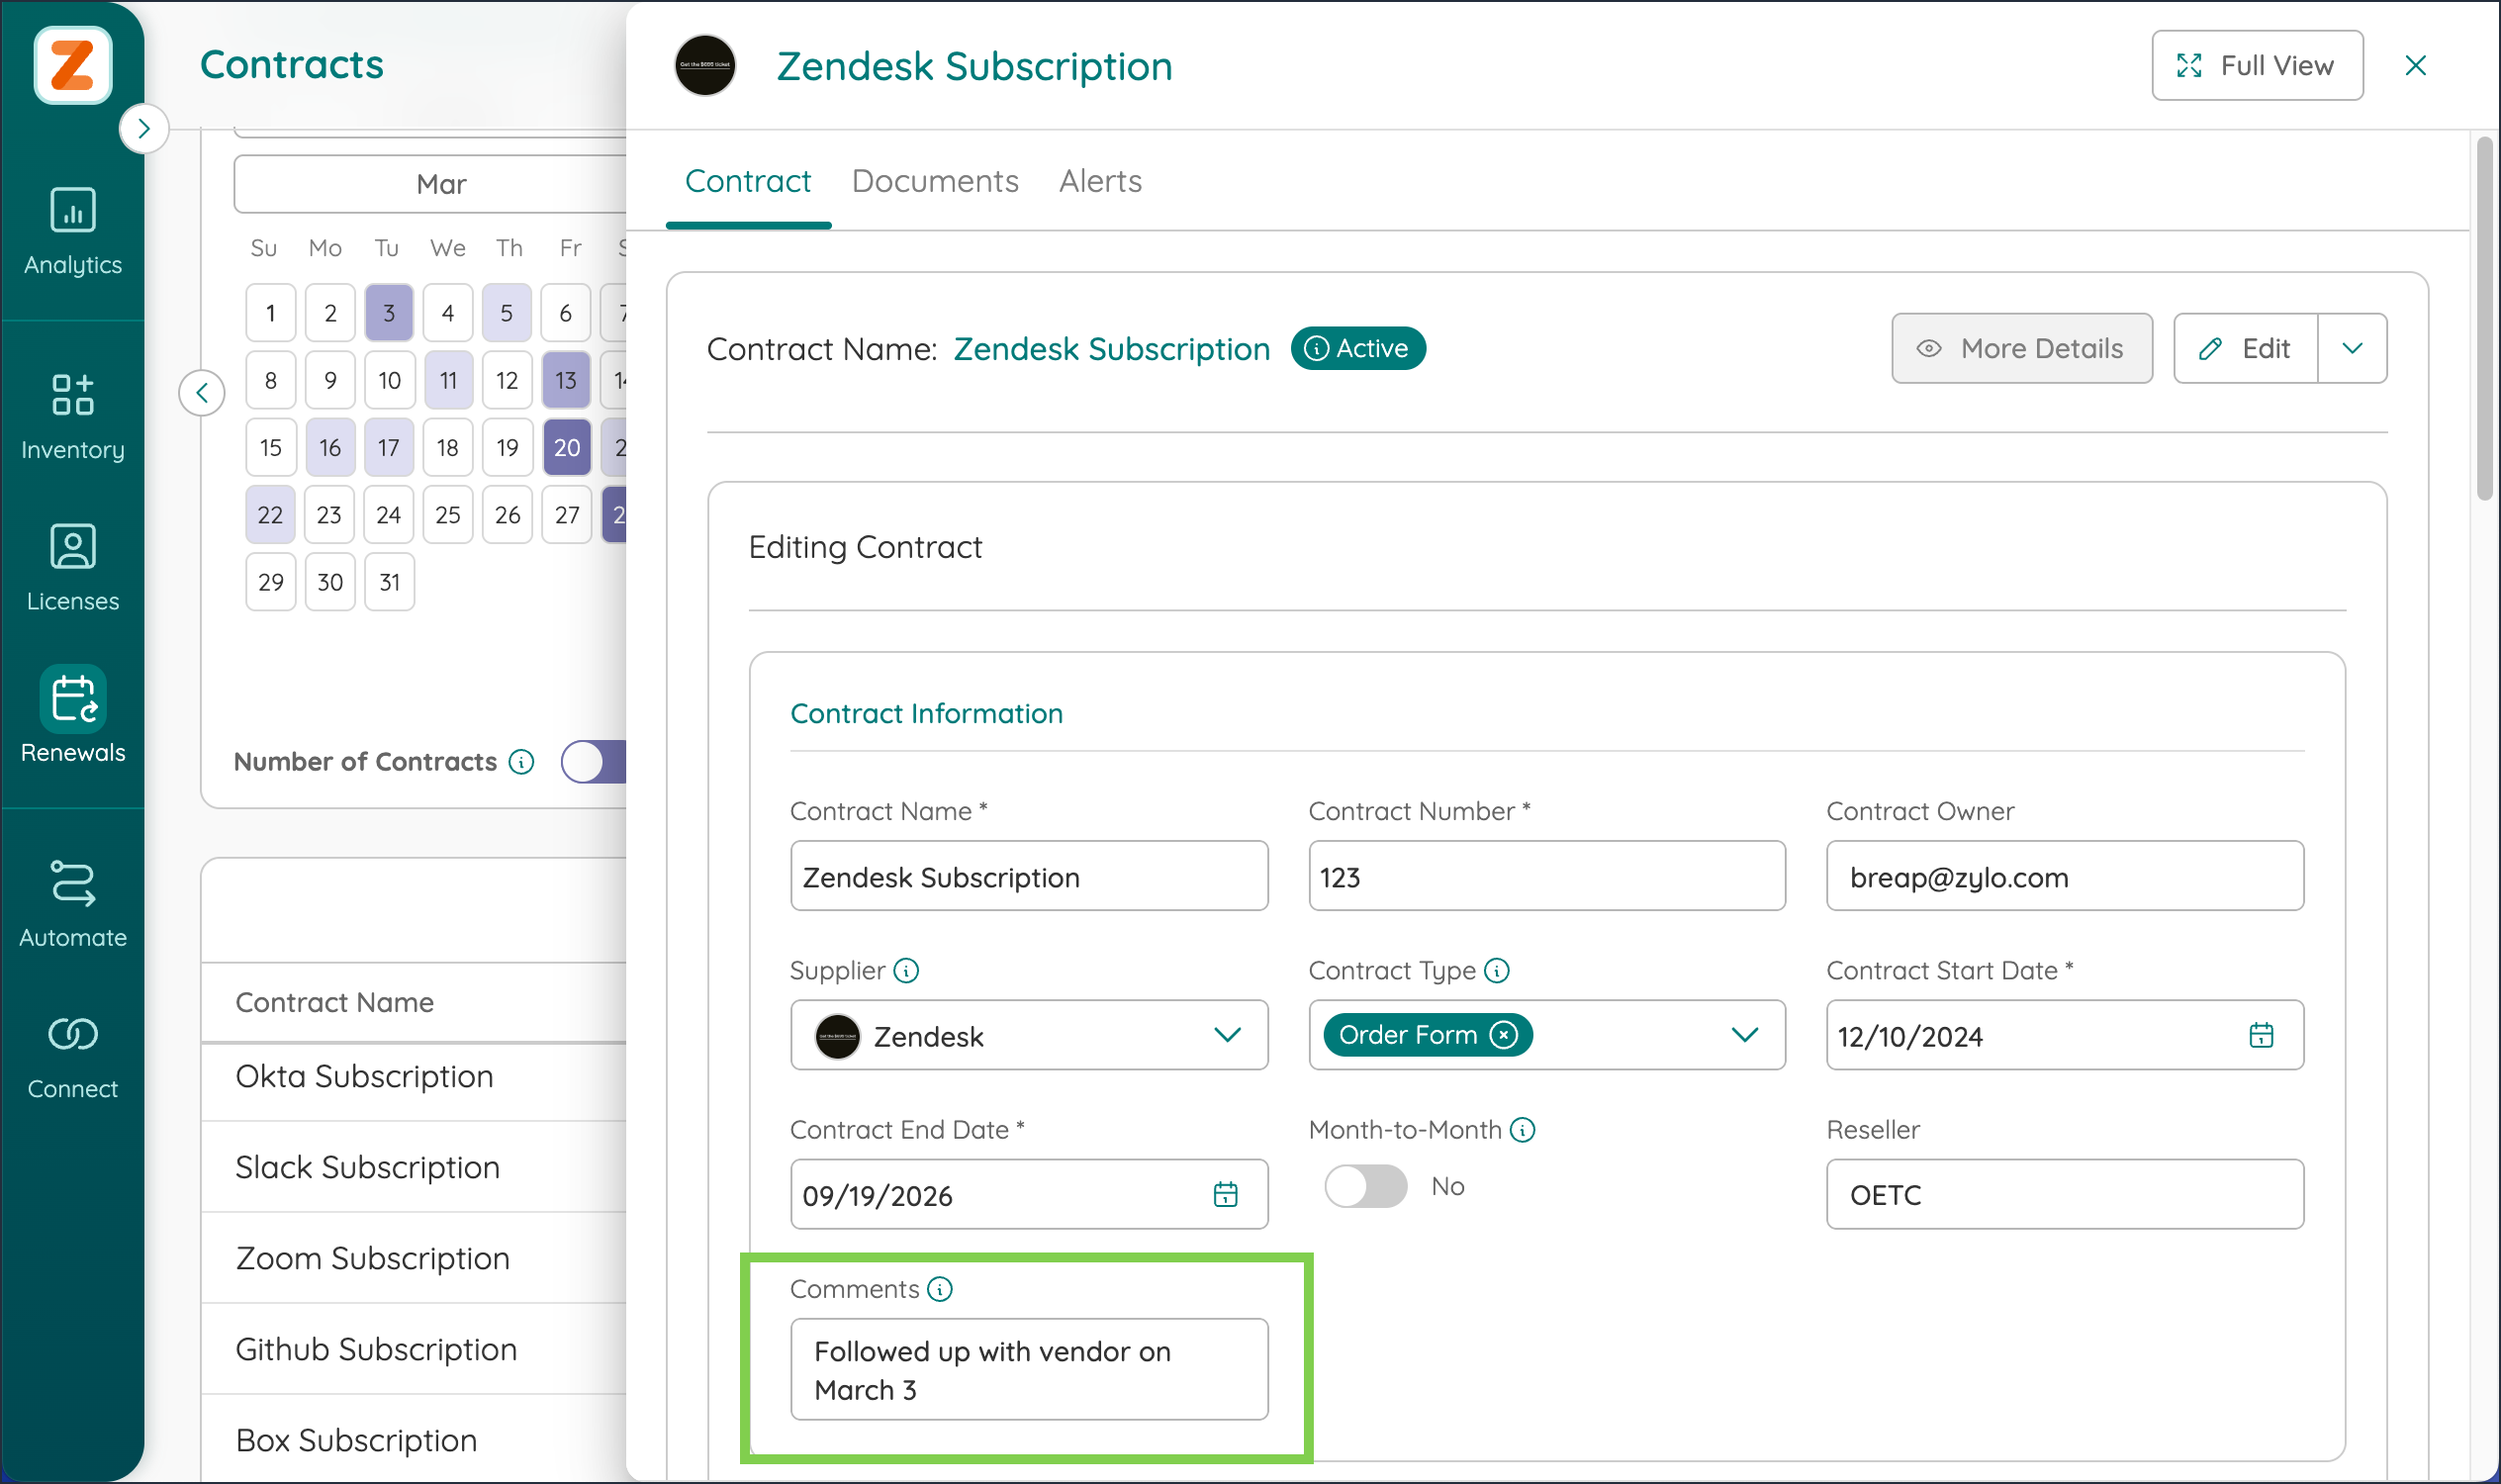2501x1484 pixels.
Task: Switch to the Documents tab
Action: click(x=935, y=181)
